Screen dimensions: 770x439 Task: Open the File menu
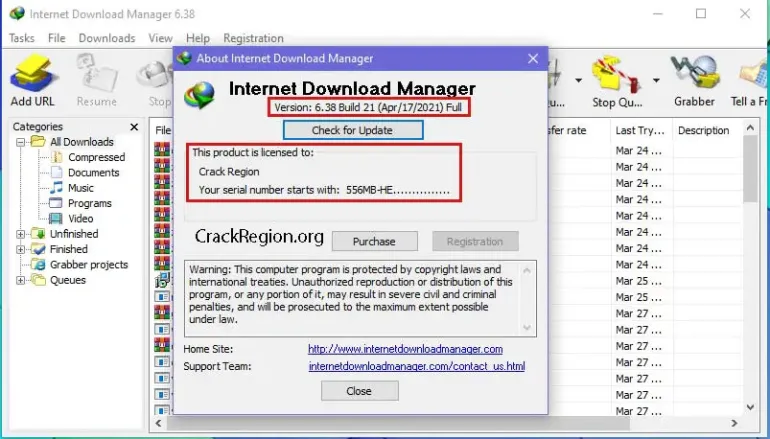[56, 38]
